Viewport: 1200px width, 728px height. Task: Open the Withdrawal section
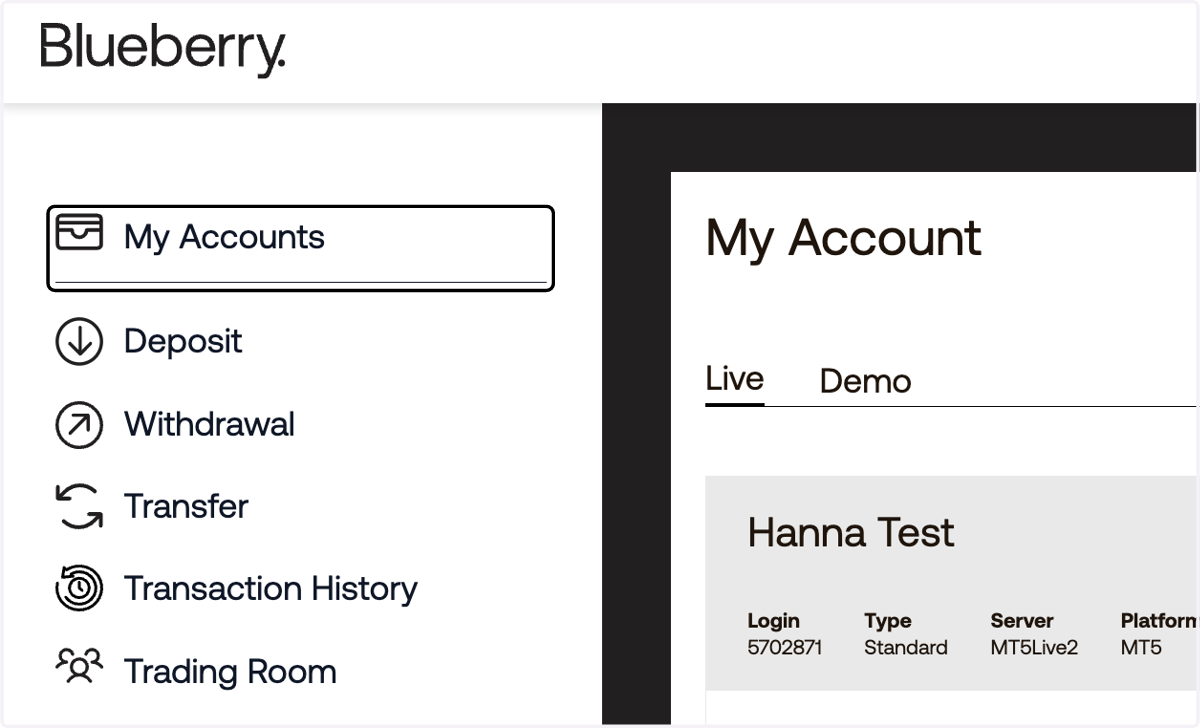click(209, 425)
